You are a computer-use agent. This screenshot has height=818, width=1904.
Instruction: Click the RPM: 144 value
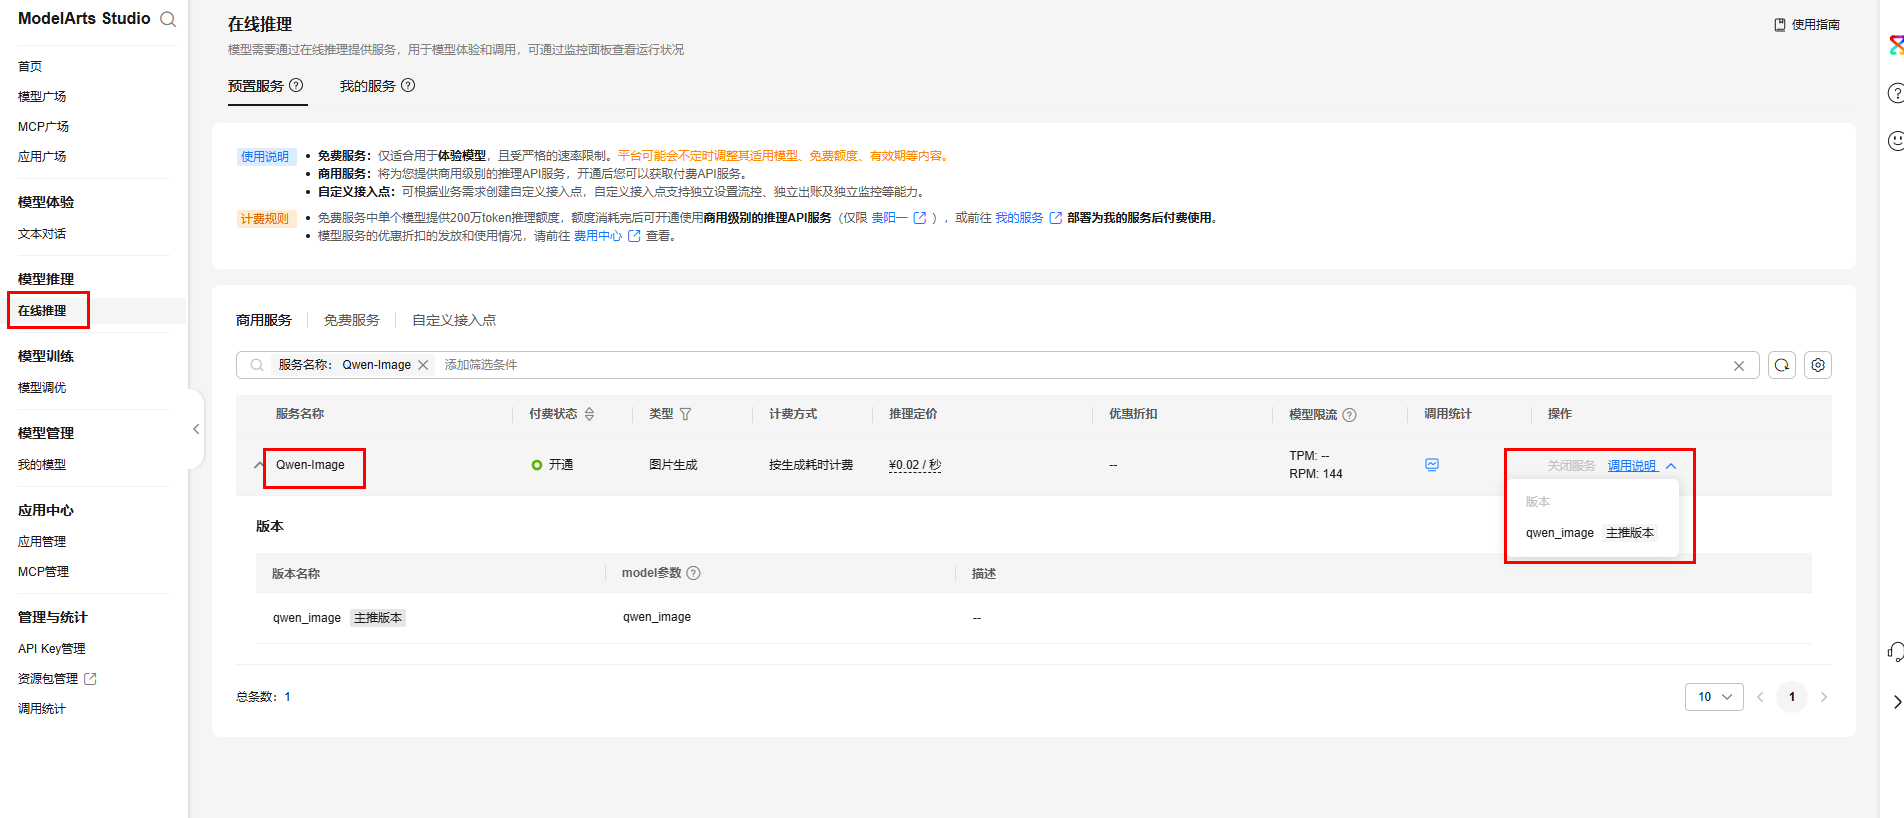point(1316,474)
